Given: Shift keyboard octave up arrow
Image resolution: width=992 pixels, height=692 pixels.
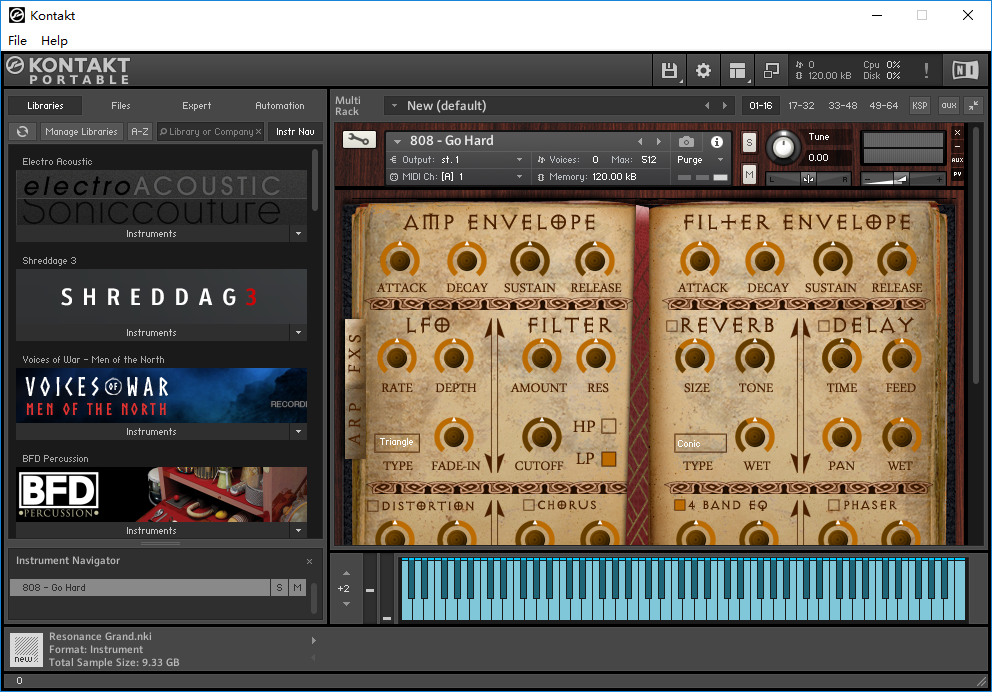Looking at the screenshot, I should coord(346,573).
